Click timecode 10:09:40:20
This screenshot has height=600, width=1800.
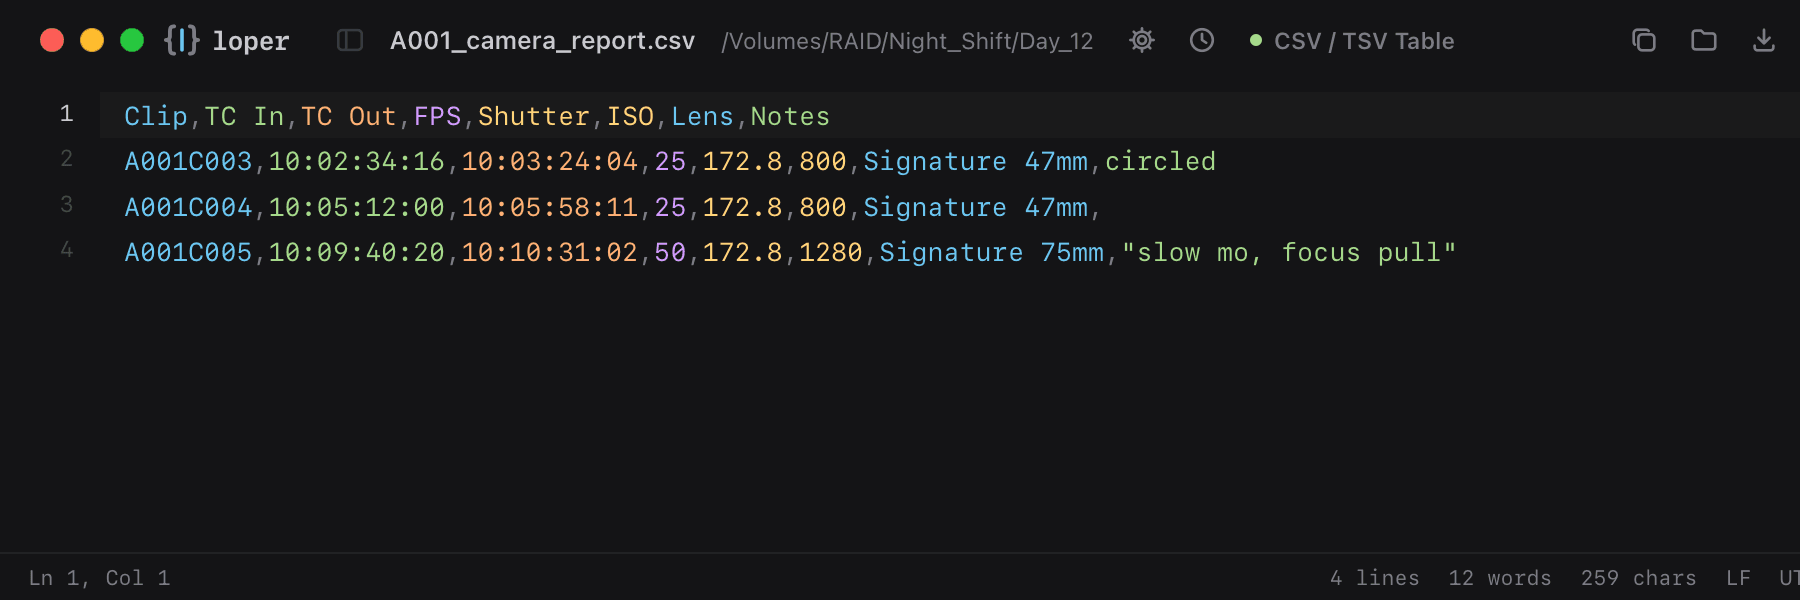[357, 252]
